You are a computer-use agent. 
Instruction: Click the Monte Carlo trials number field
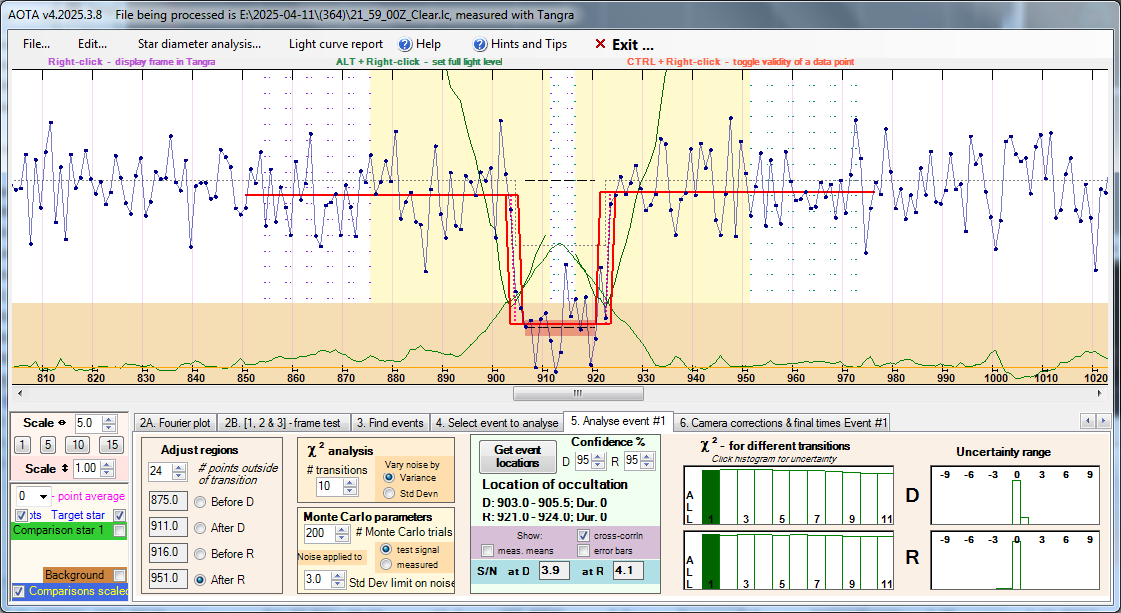[319, 534]
